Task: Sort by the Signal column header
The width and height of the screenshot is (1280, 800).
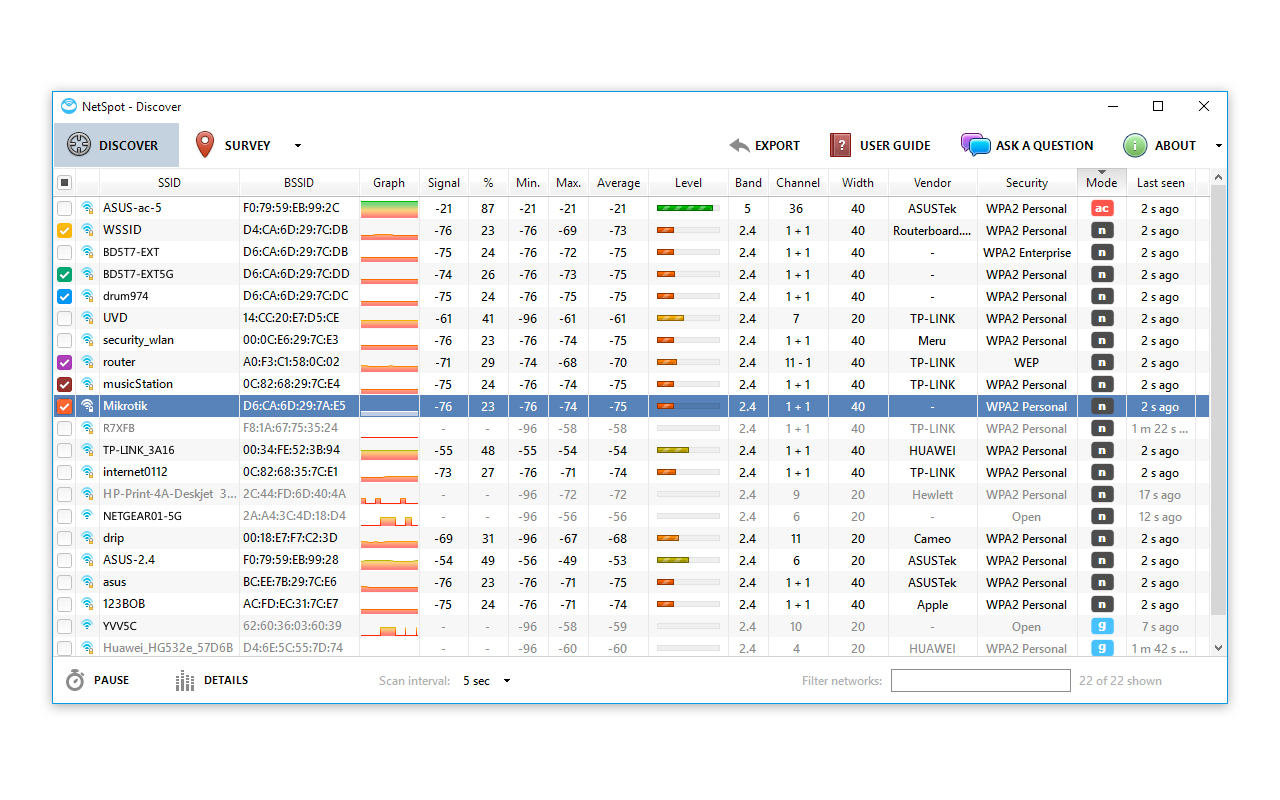Action: click(444, 182)
